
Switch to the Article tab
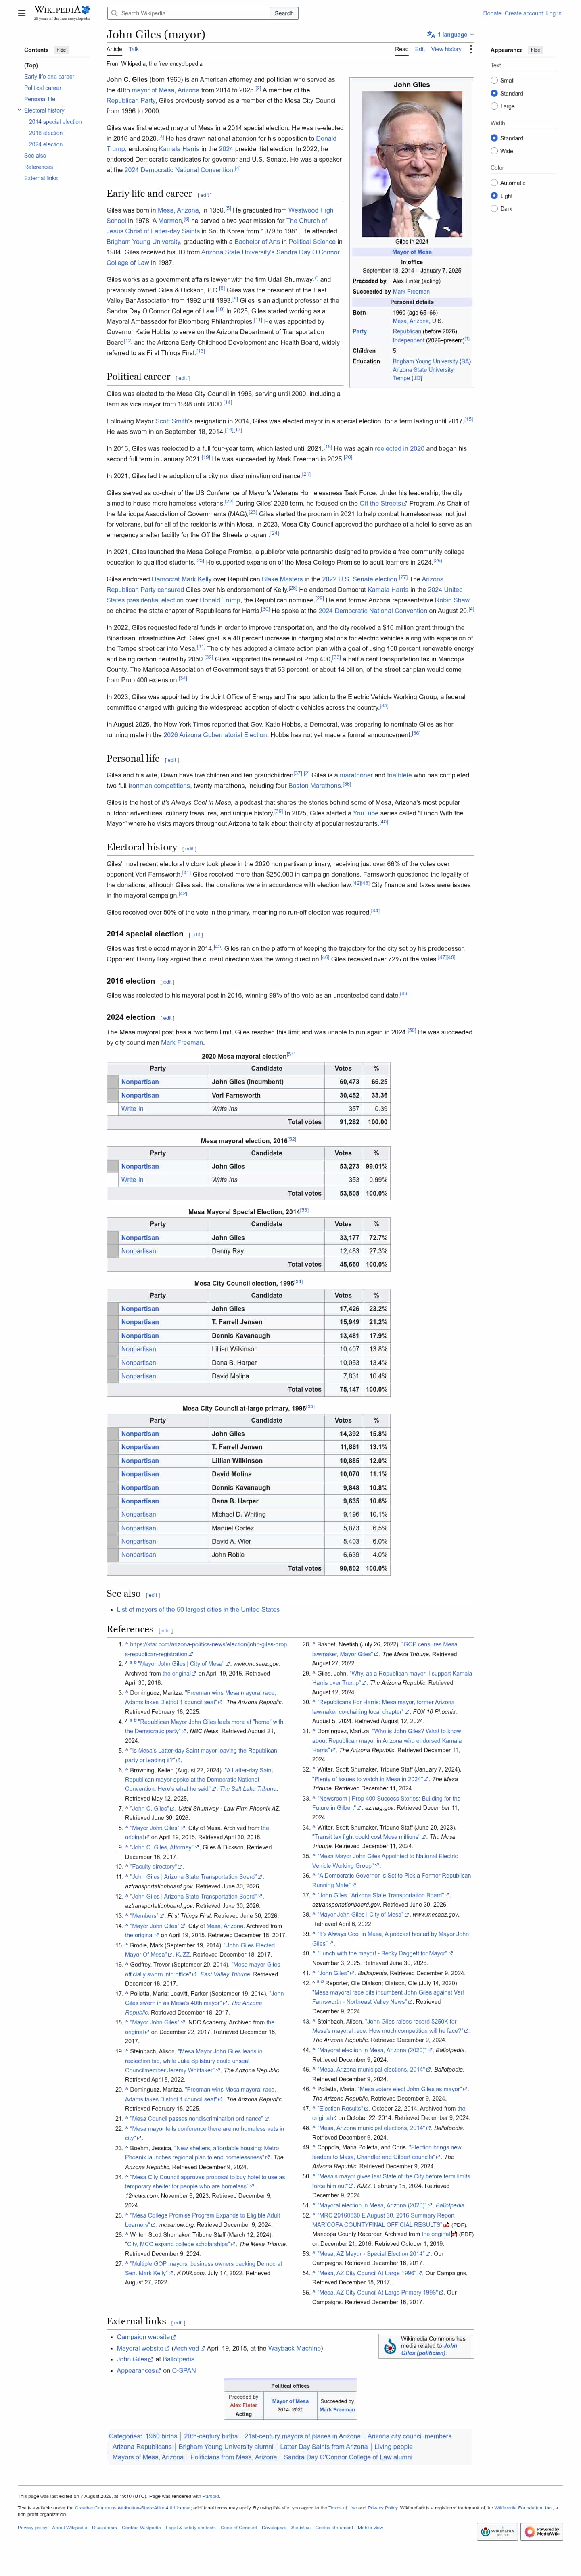point(114,49)
